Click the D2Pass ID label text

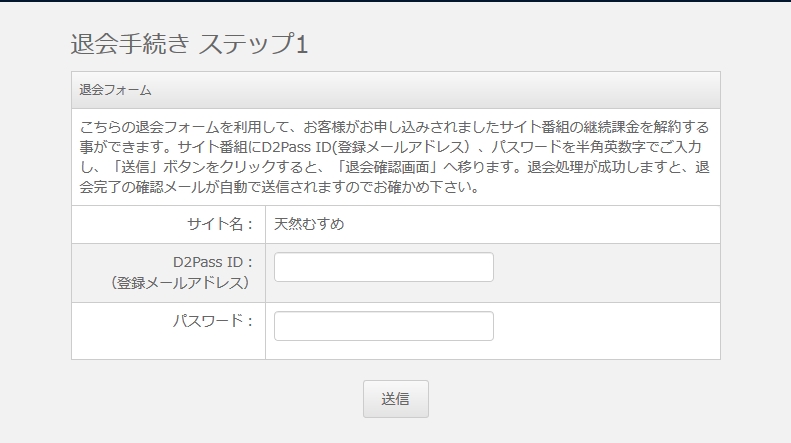[206, 263]
